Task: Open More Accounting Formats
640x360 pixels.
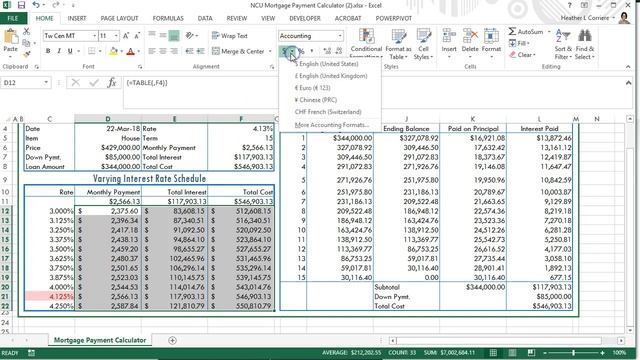Action: pos(331,125)
